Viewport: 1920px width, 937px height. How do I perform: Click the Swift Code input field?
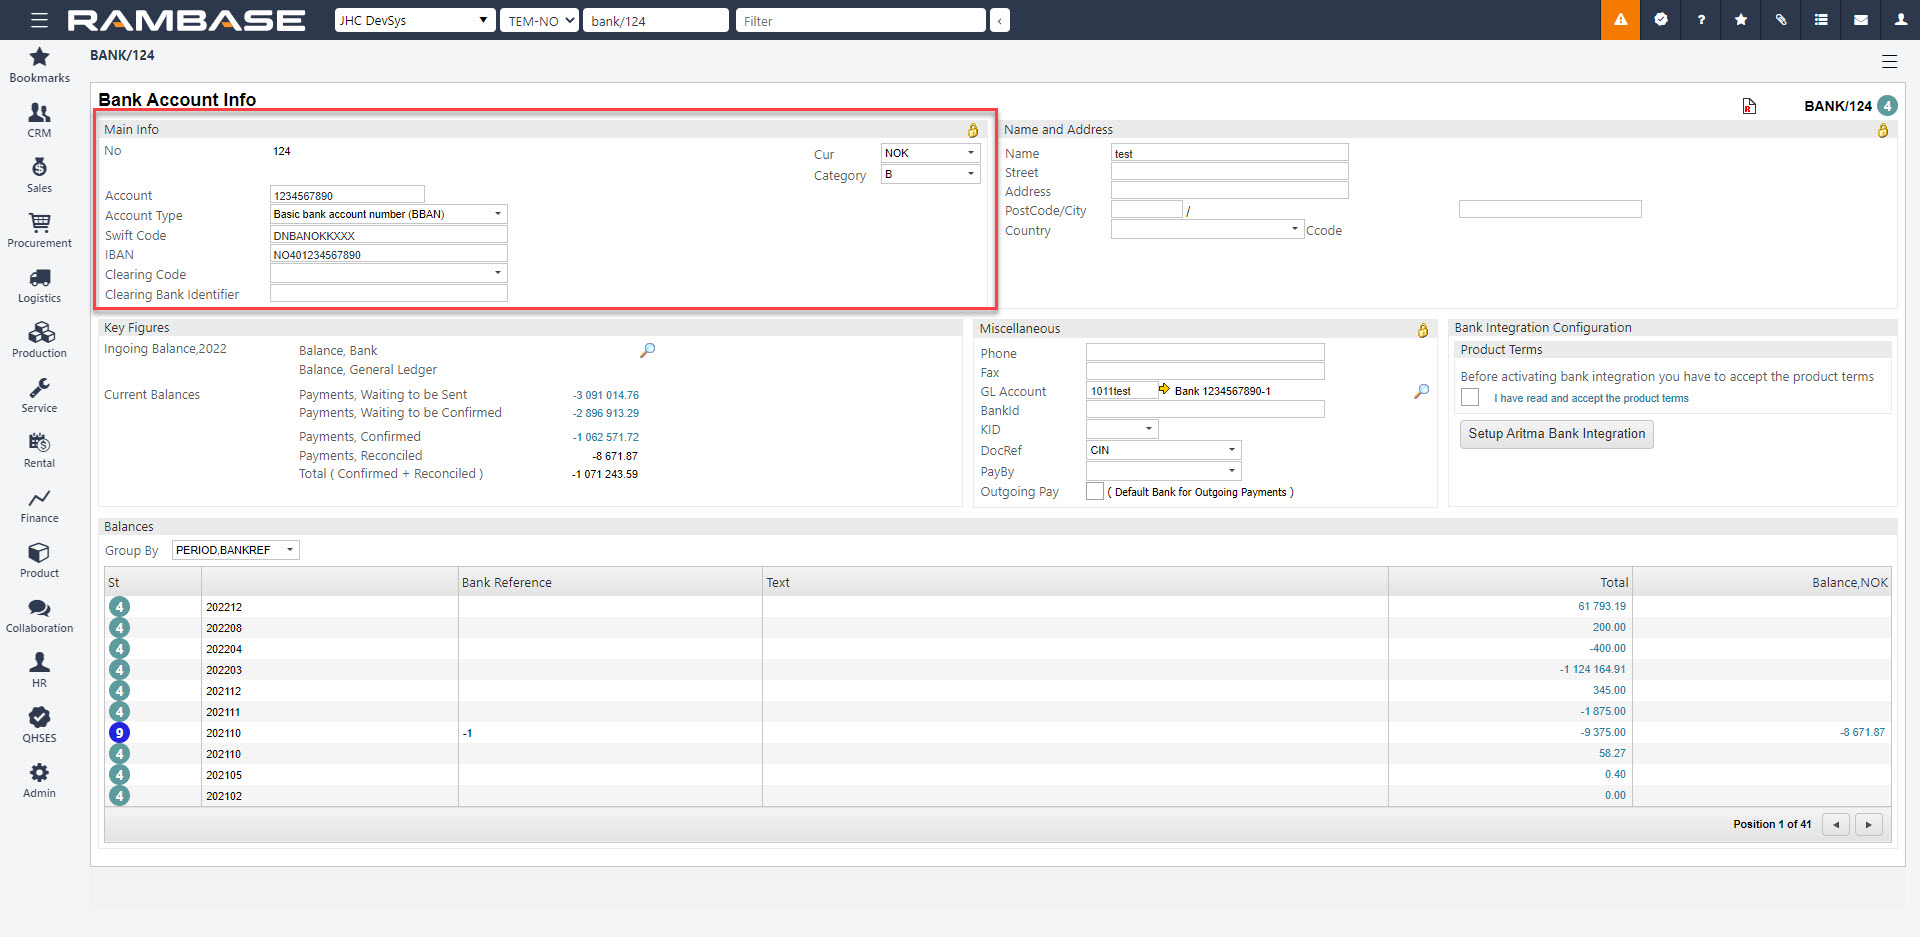click(388, 235)
